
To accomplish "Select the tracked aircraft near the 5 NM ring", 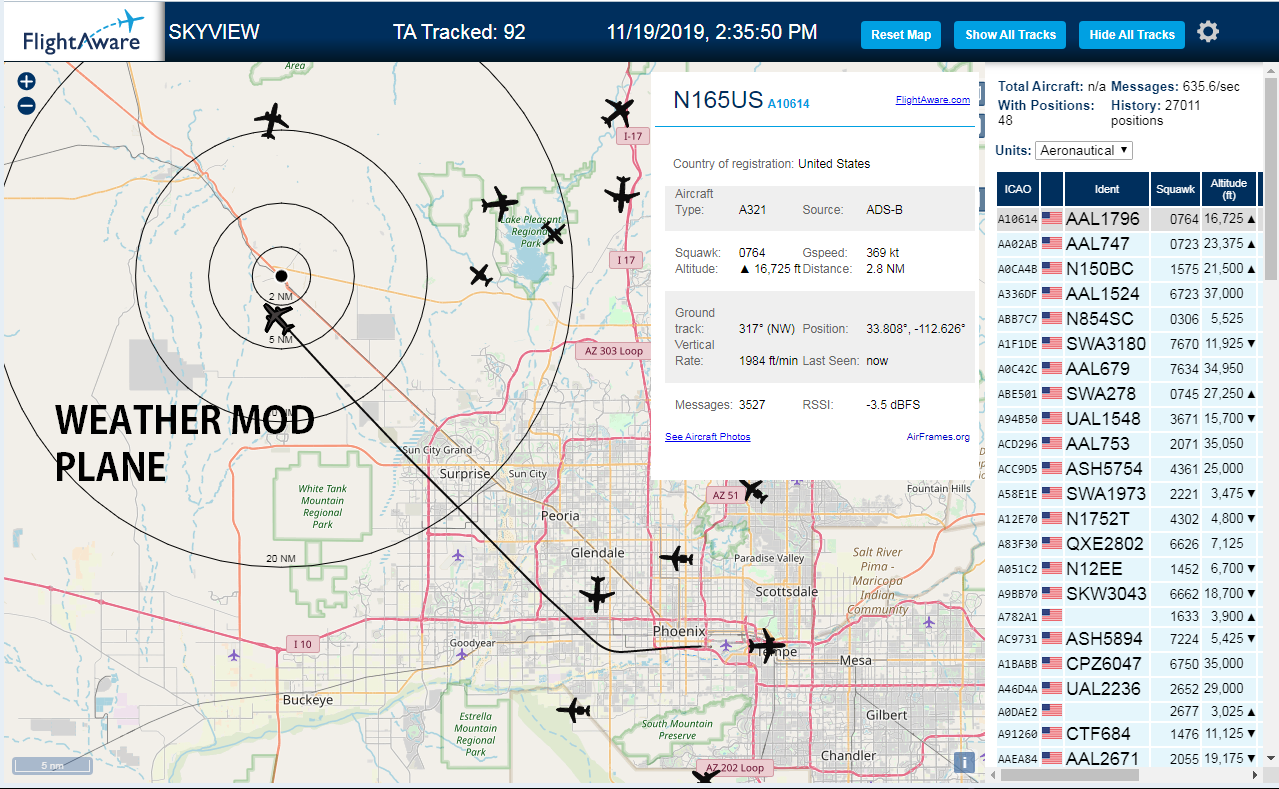I will pyautogui.click(x=277, y=318).
